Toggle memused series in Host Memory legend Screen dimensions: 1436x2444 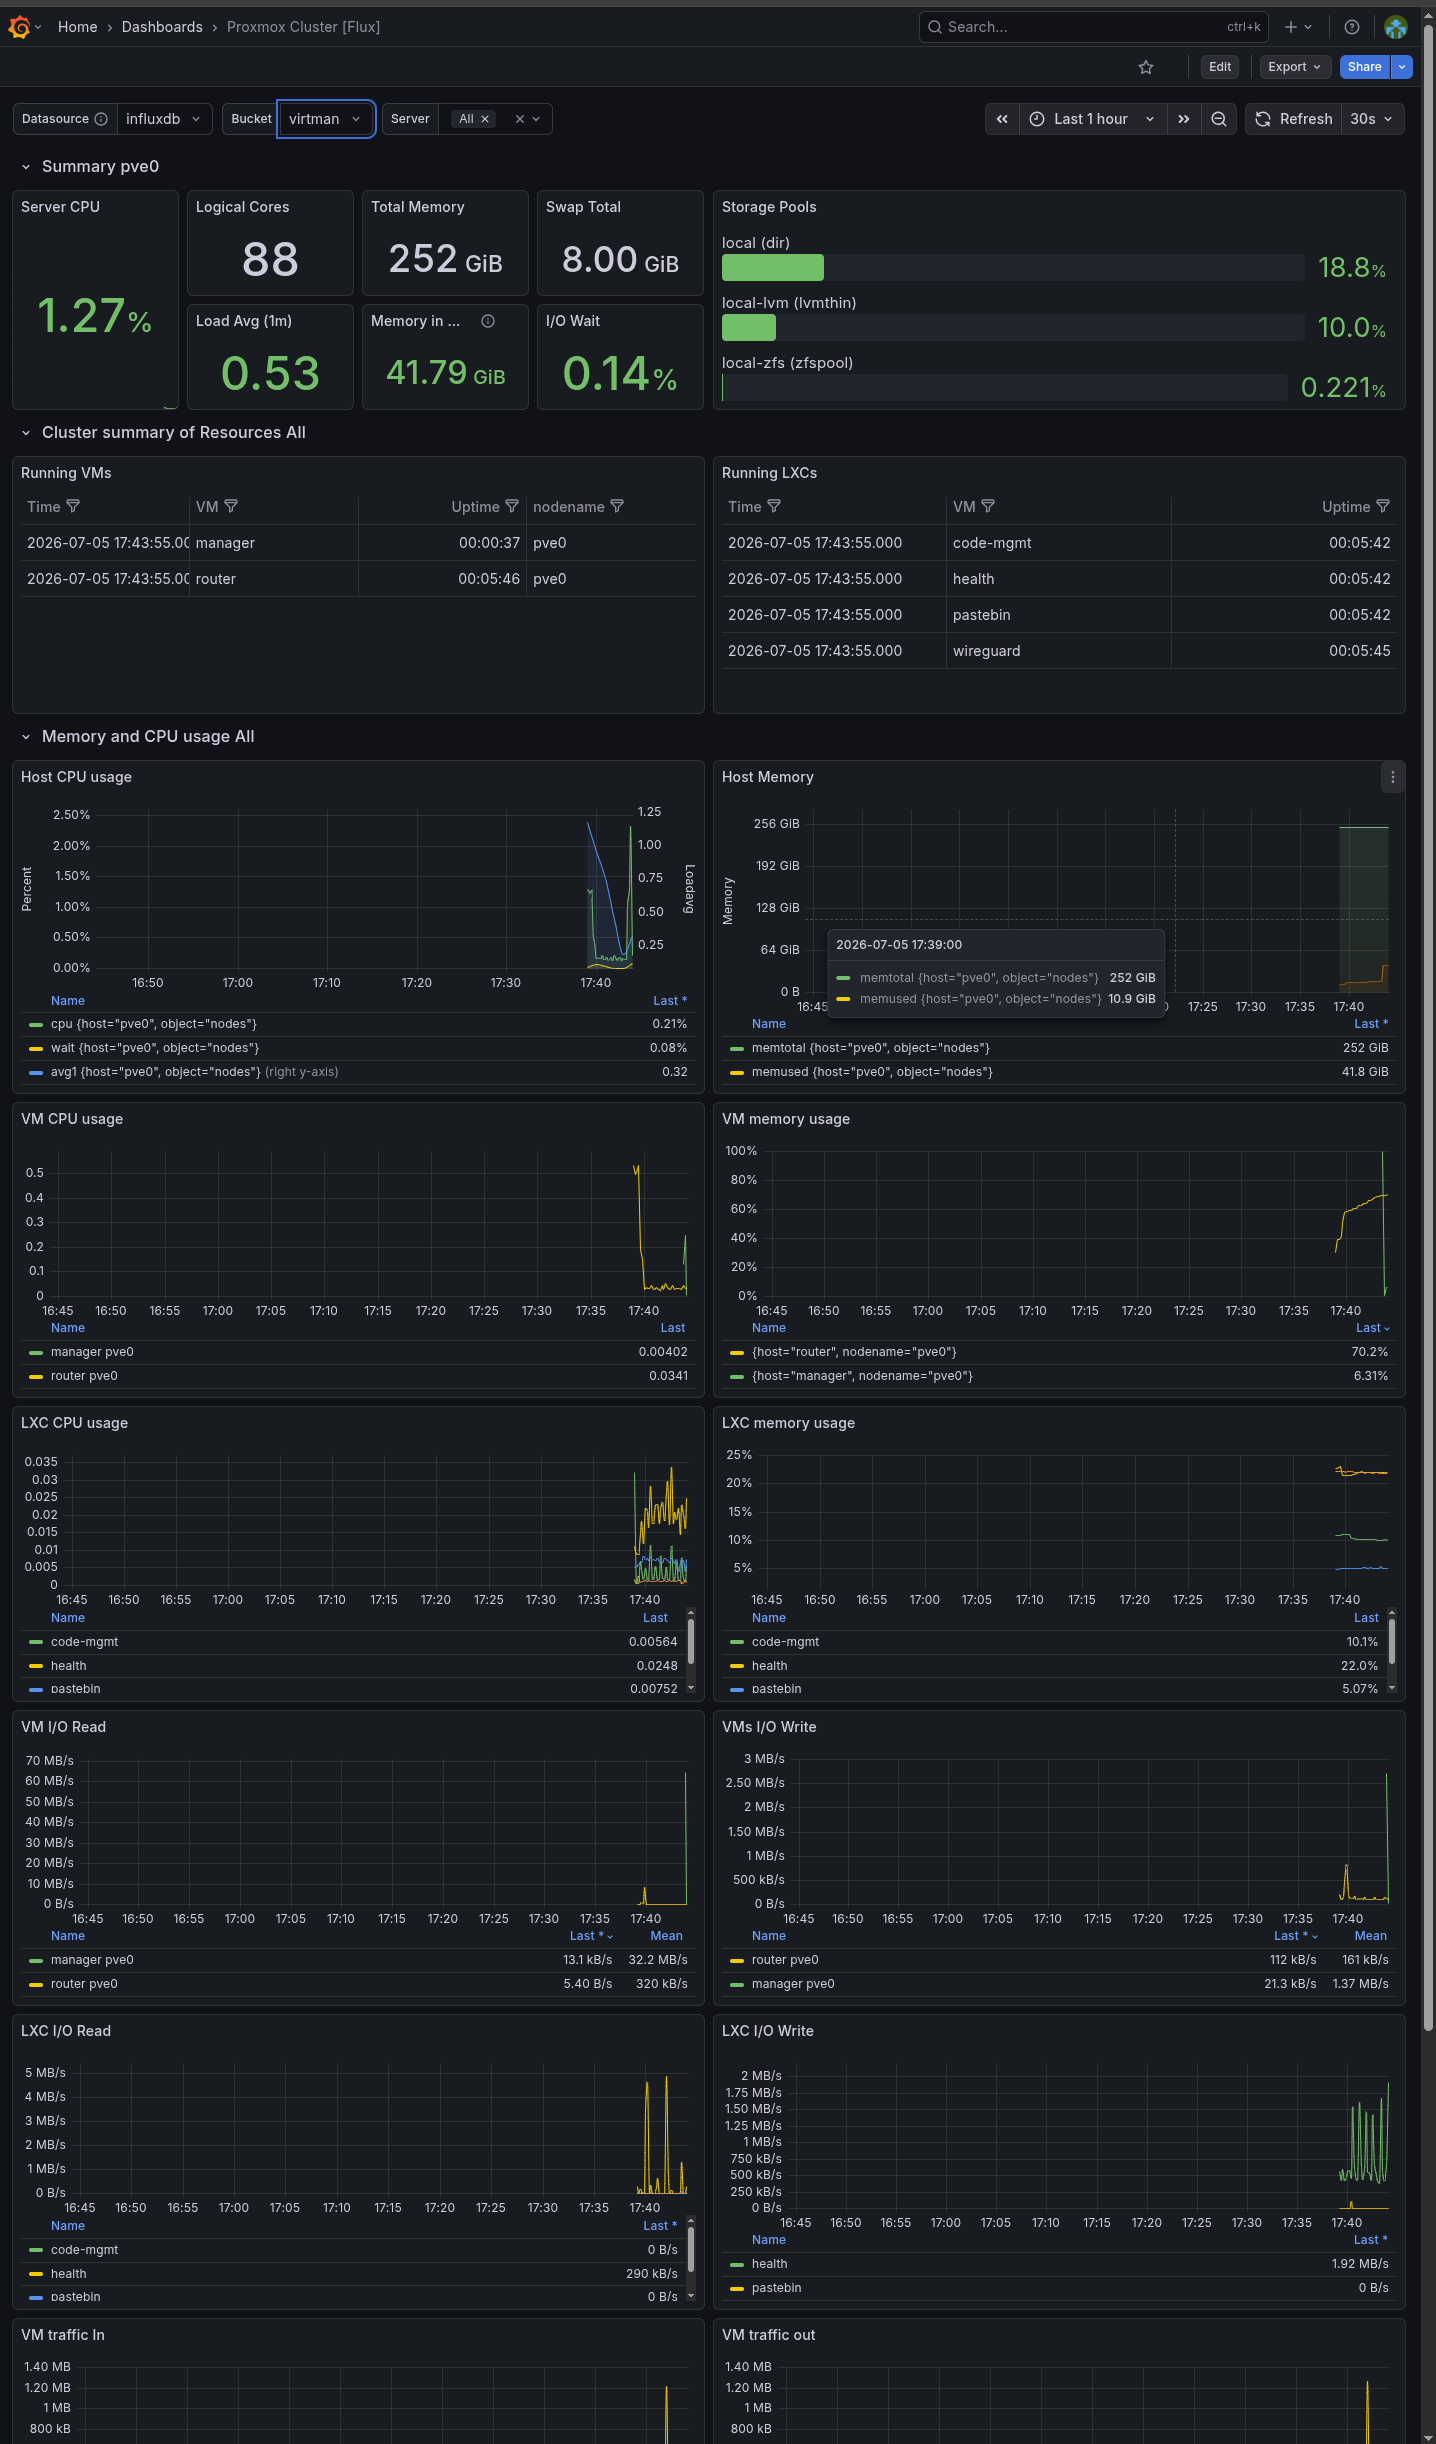pos(872,1072)
